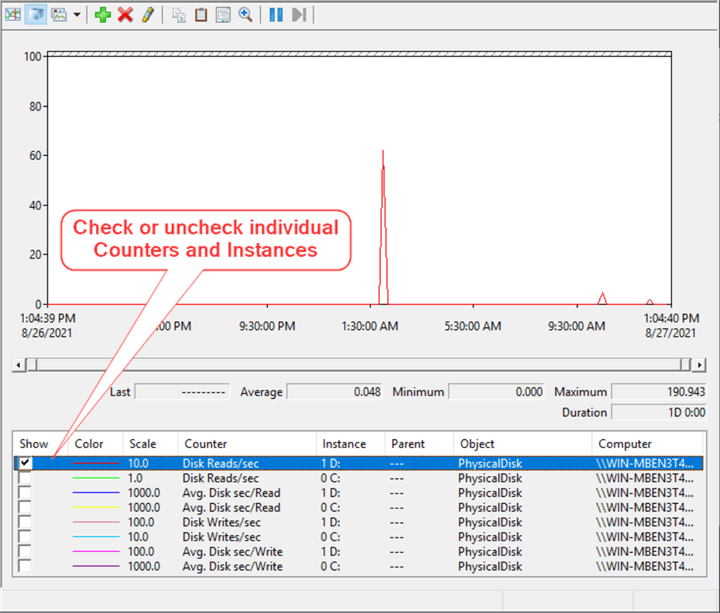Click the green color line for Disk Reads/sec 0 C:
This screenshot has height=613, width=720.
(x=96, y=478)
